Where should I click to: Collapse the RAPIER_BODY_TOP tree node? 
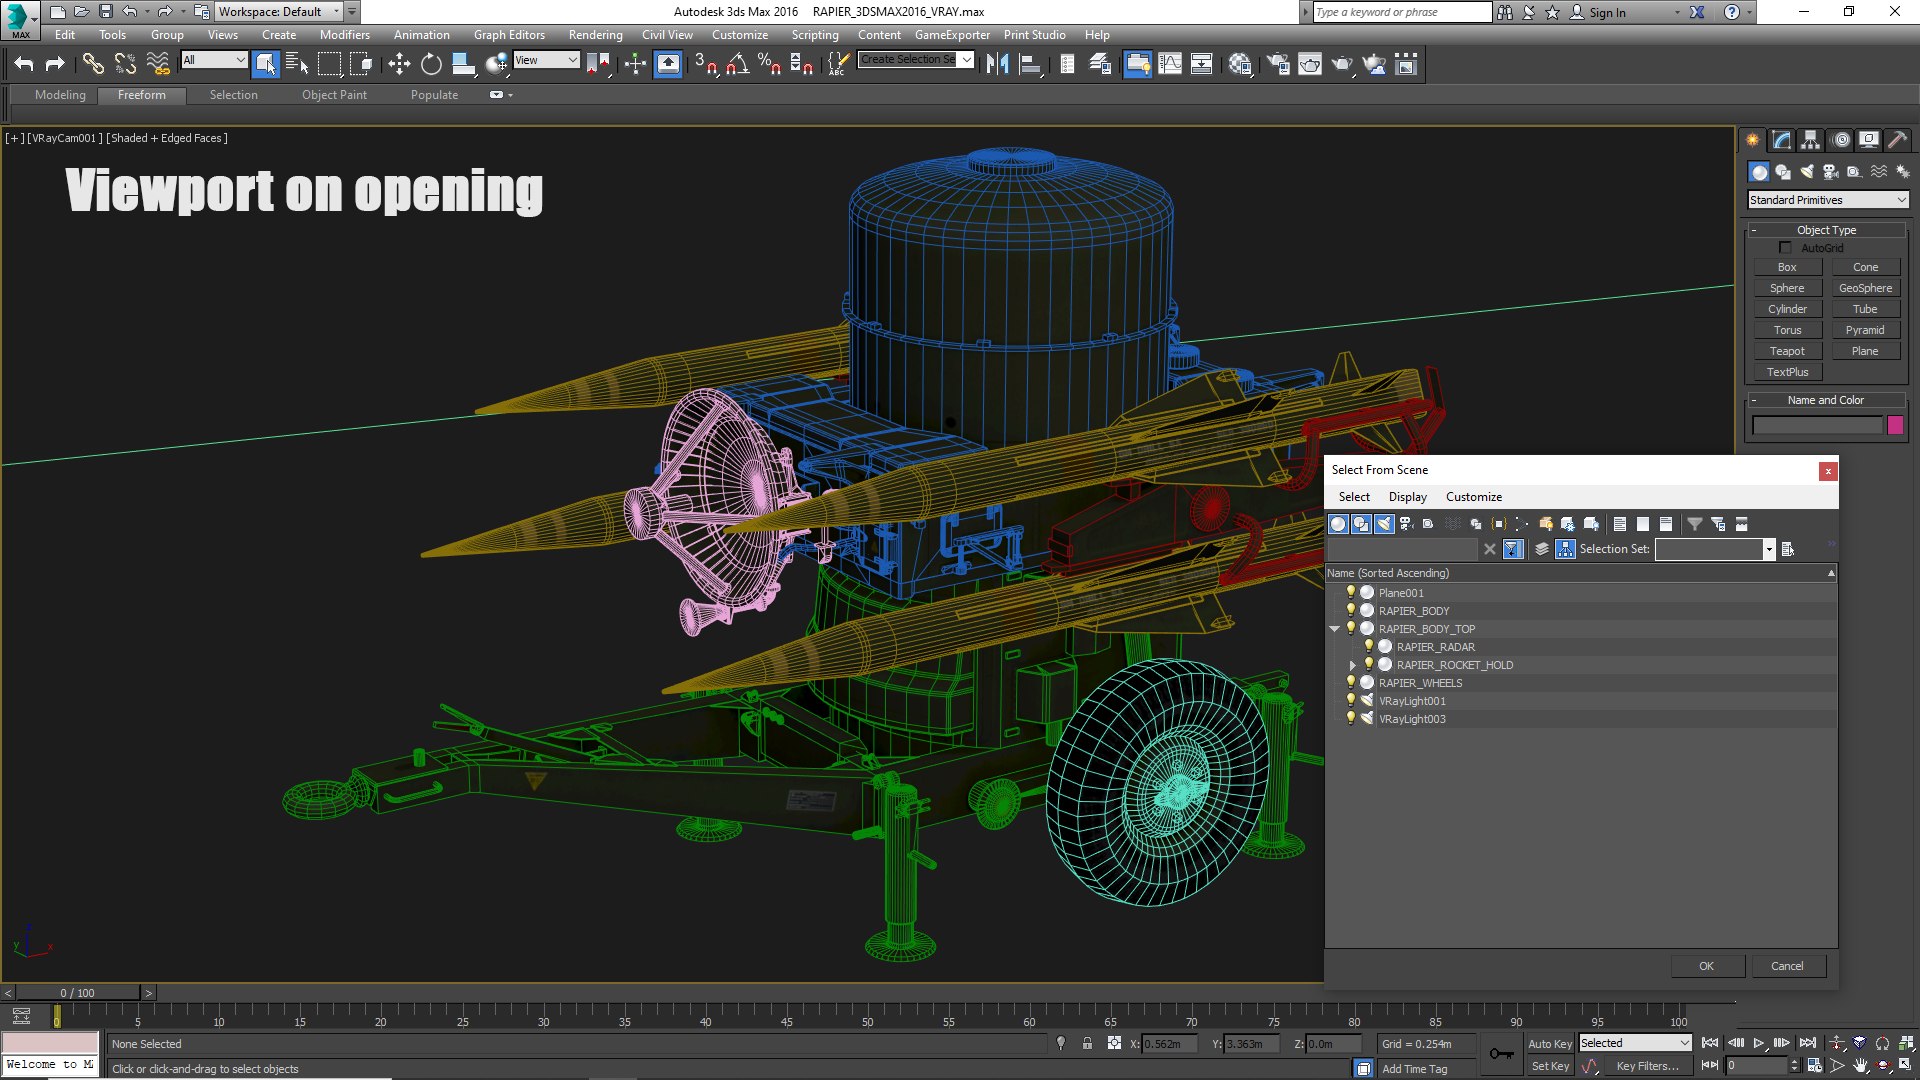click(x=1334, y=629)
